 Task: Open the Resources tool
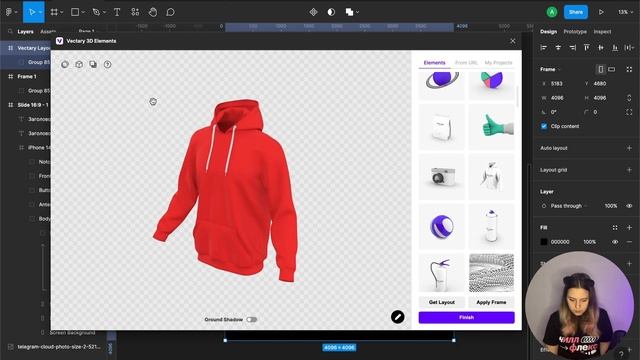[x=135, y=12]
